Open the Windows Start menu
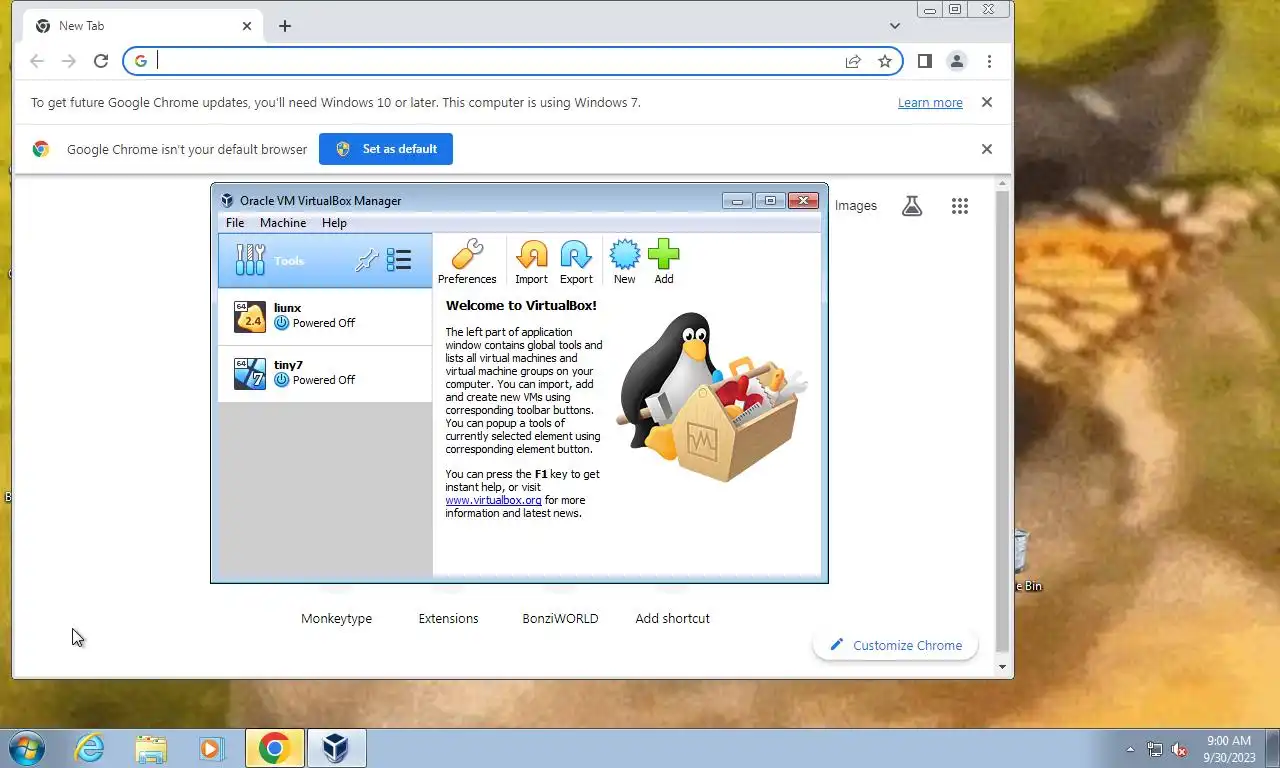This screenshot has width=1280, height=768. 24,748
